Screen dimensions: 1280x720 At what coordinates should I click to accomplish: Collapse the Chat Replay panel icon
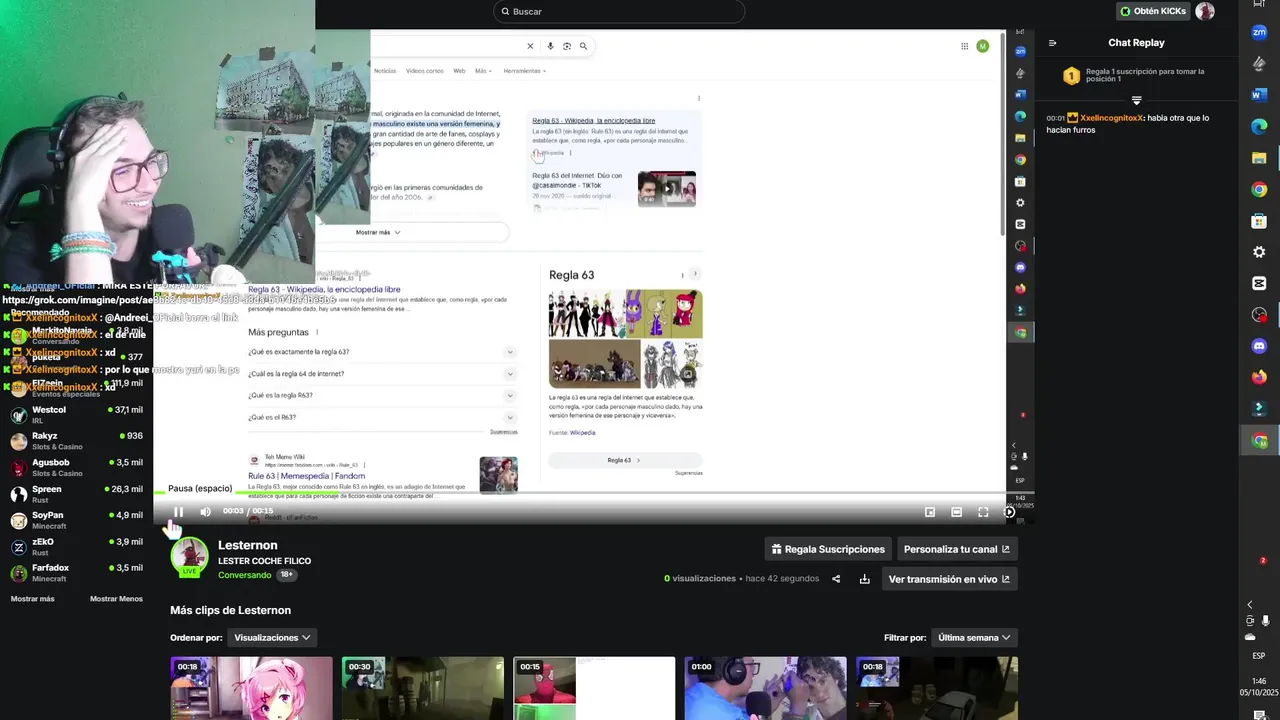click(x=1052, y=43)
